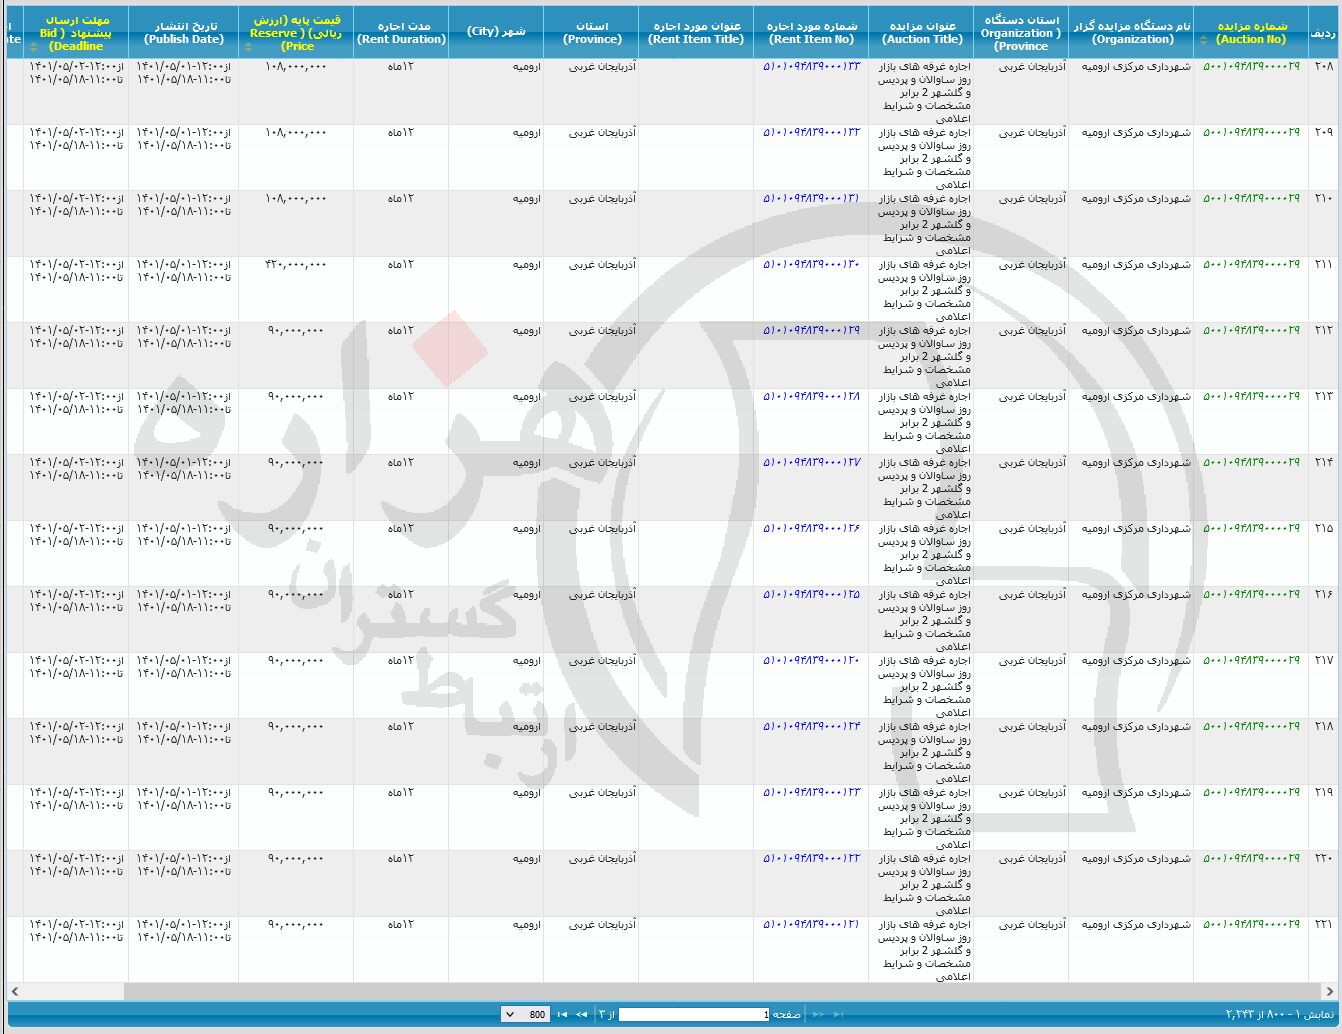This screenshot has width=1342, height=1034.
Task: Click the greyed double-arrow pager icon right of صفحه
Action: coord(818,1014)
